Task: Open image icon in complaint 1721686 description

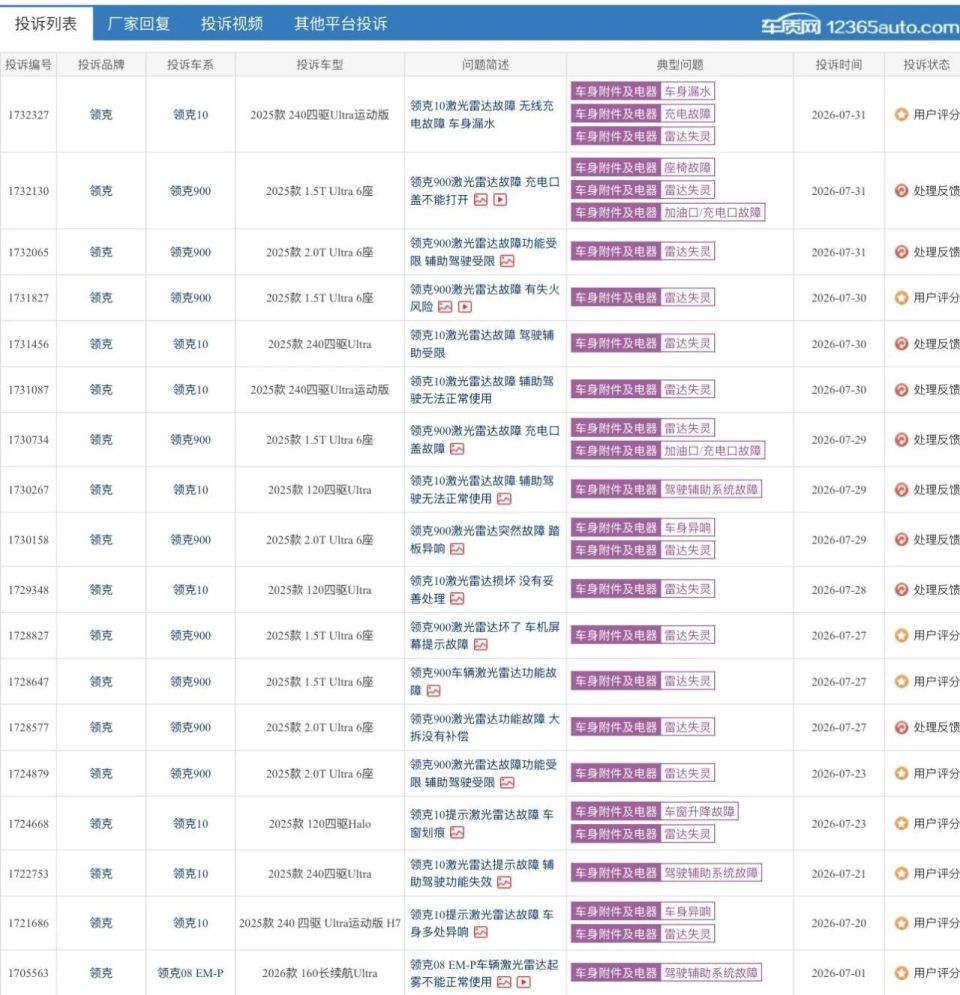Action: (x=481, y=933)
